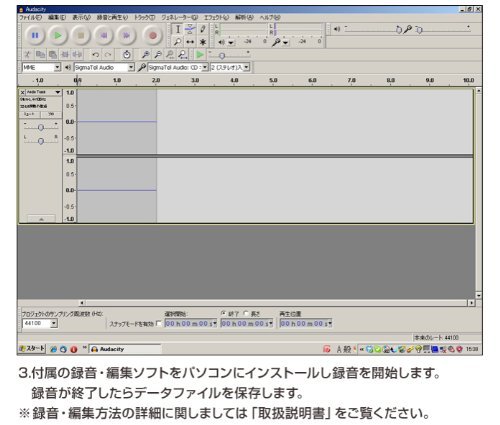Screen dimensions: 500x425
Task: Open the ヘルプ(H) menu
Action: click(x=270, y=17)
